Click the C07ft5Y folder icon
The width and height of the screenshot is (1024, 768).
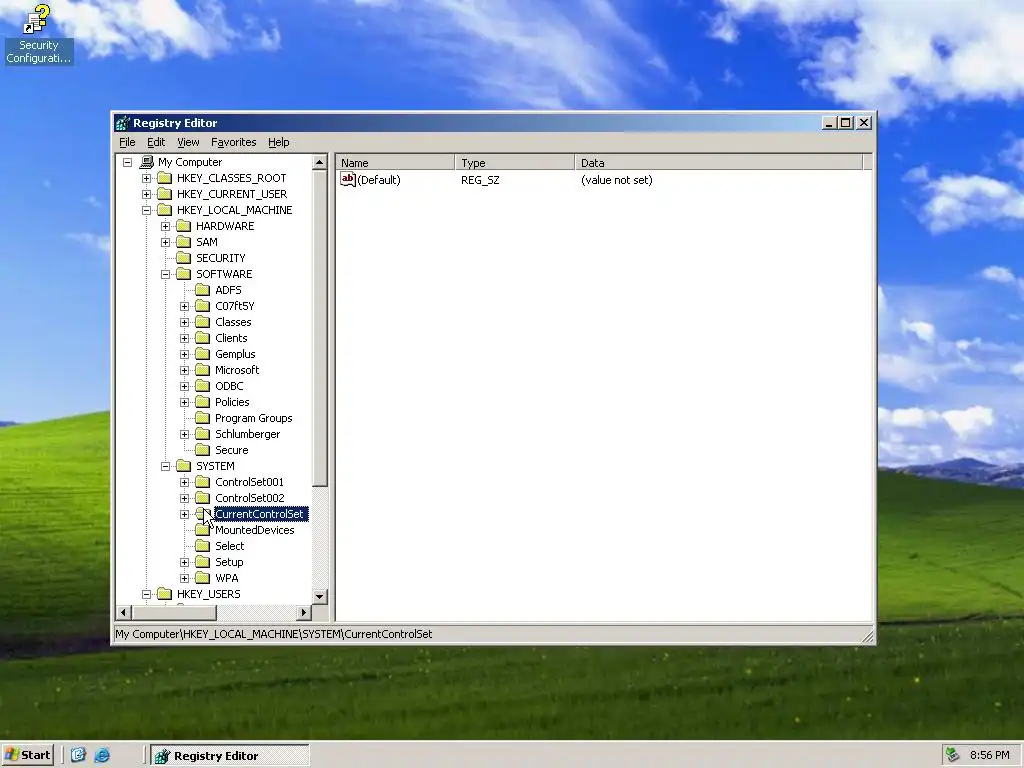point(203,306)
